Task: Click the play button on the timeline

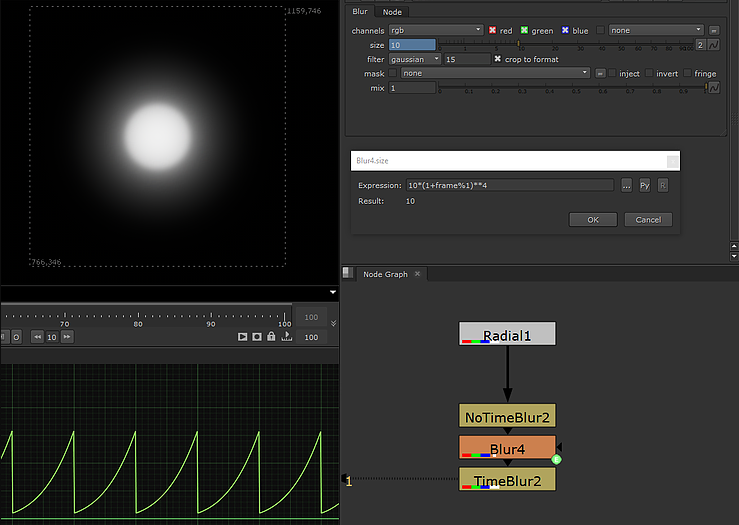Action: pos(242,337)
